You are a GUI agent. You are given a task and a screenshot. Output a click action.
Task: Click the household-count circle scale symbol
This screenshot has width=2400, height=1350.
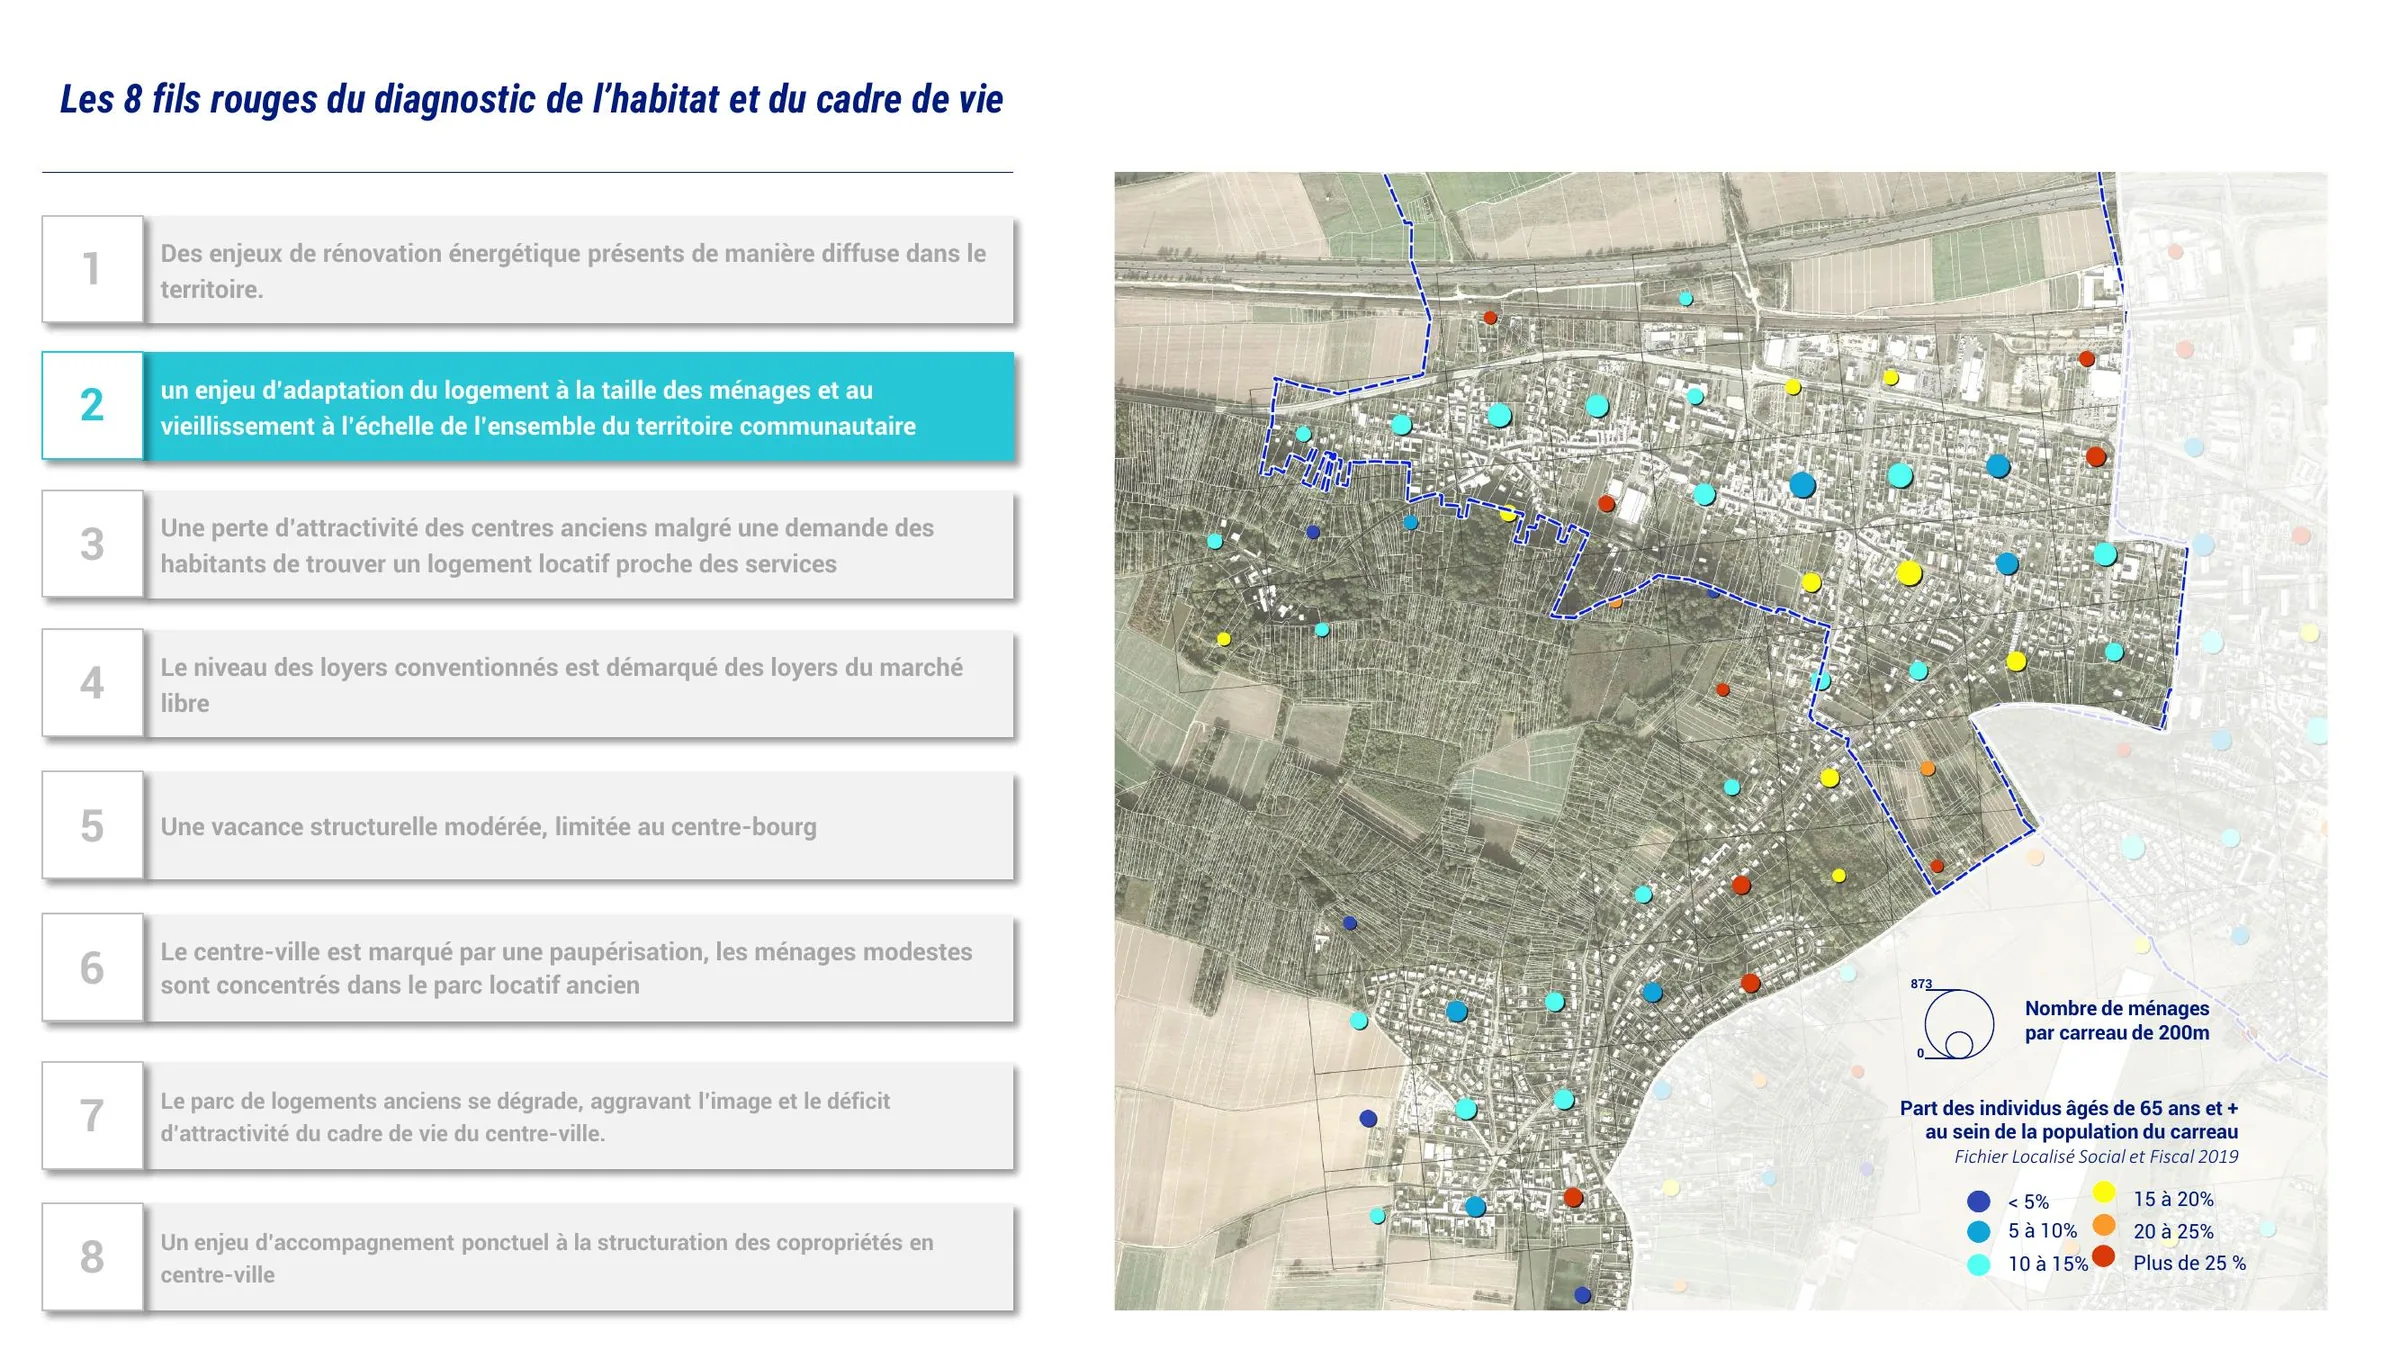1958,1024
